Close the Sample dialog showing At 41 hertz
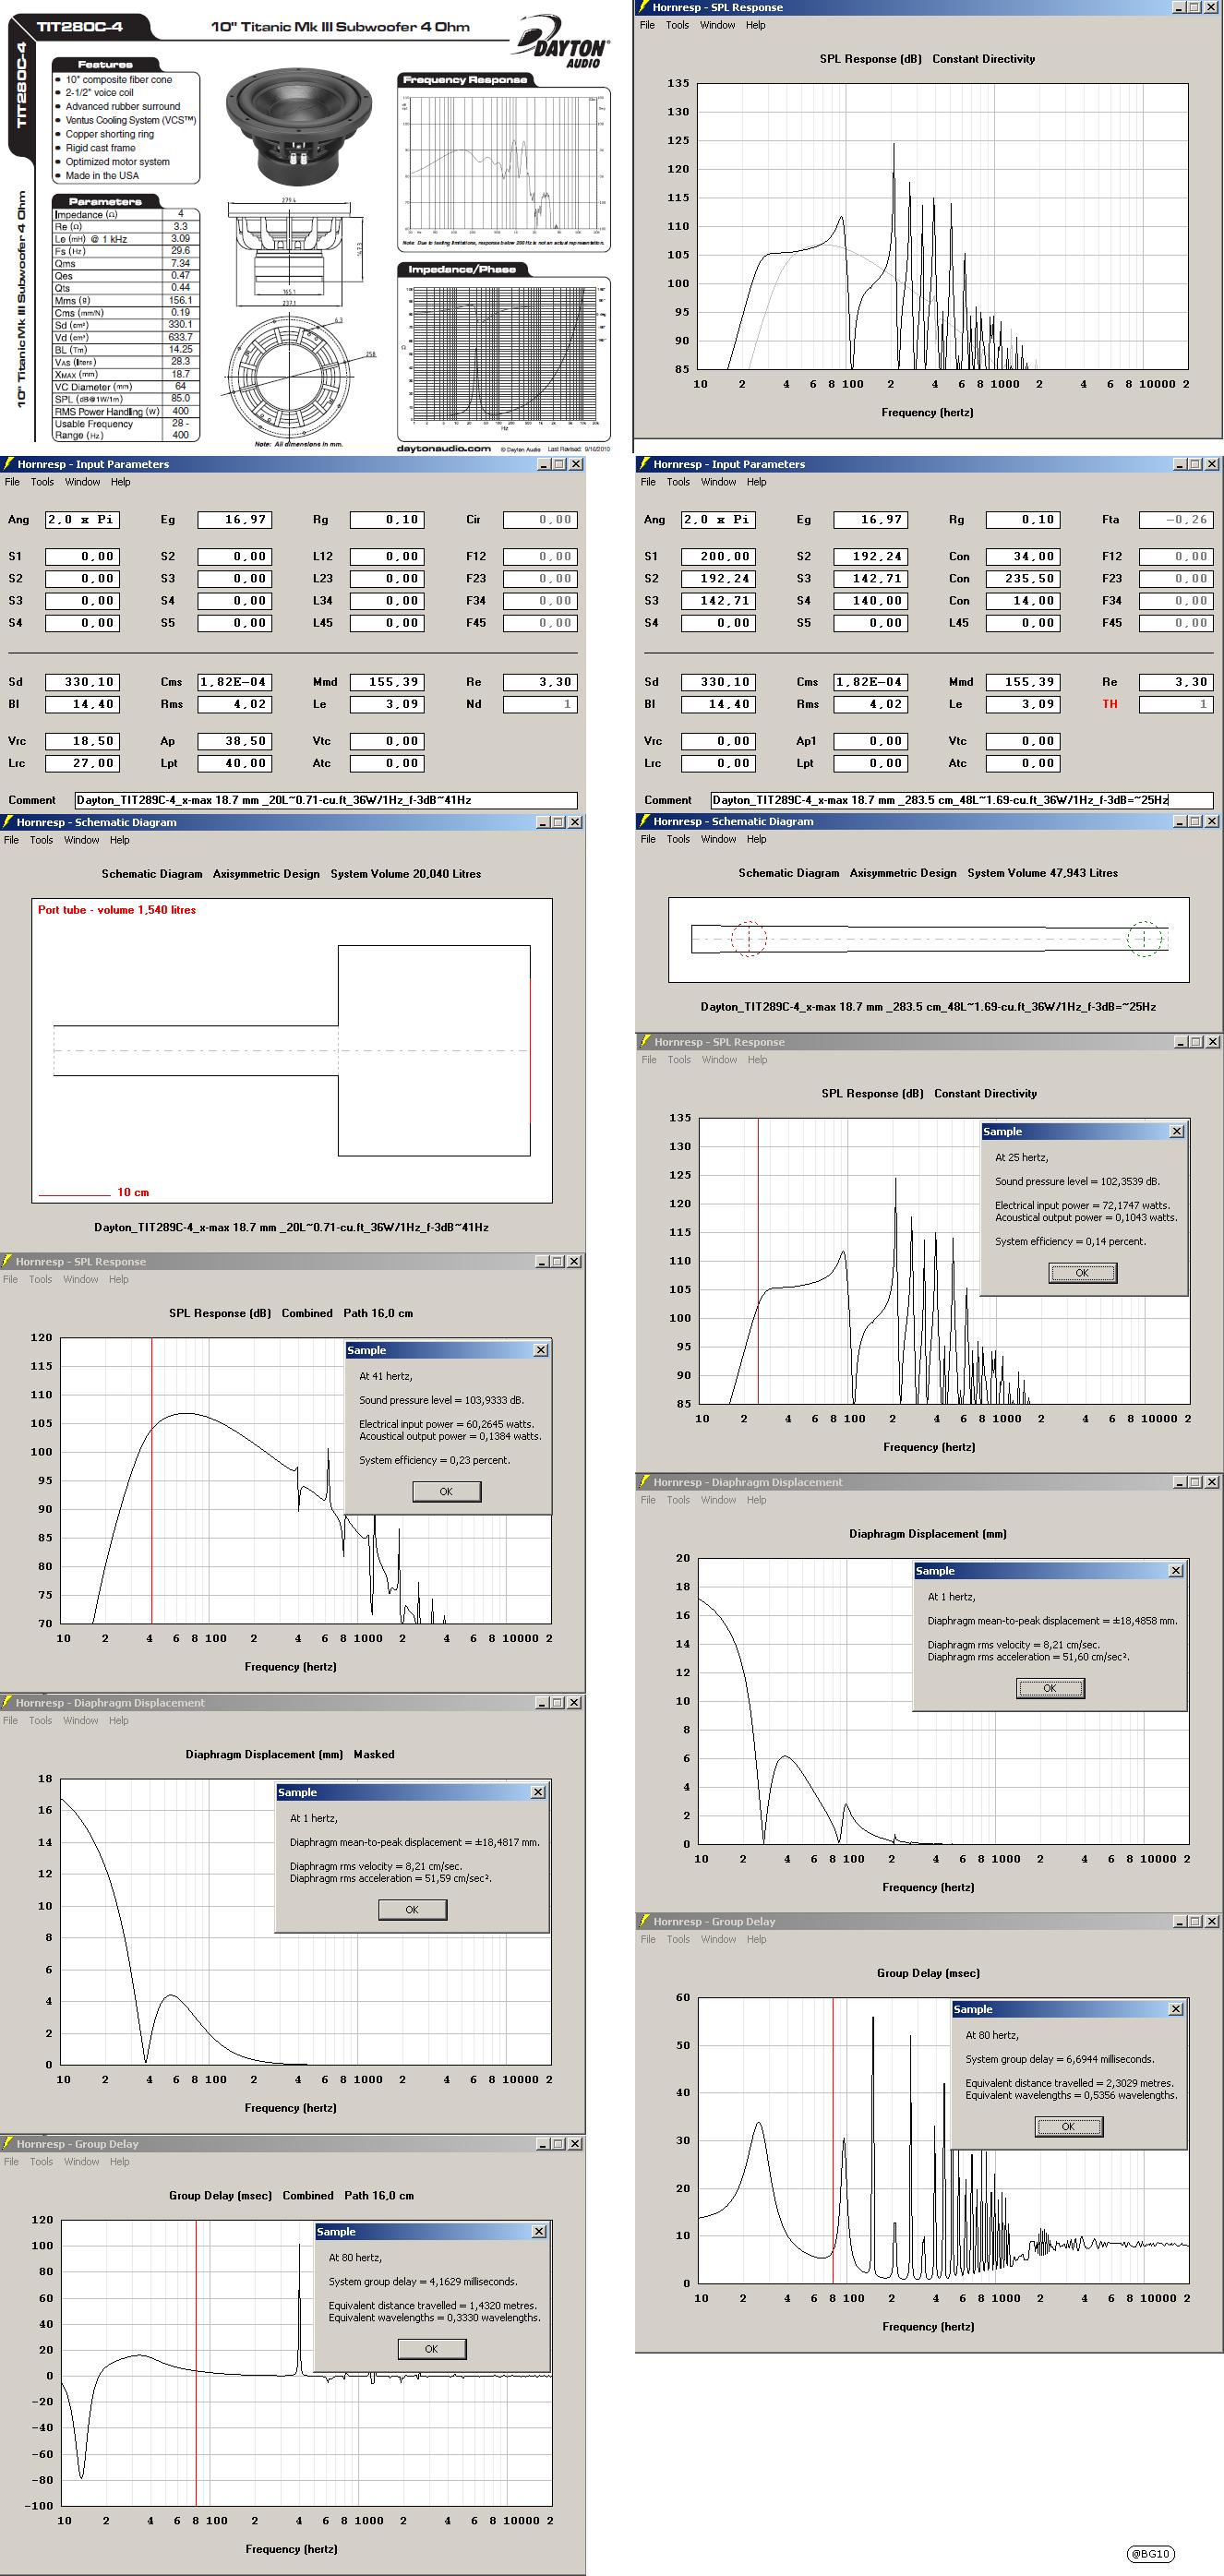 click(541, 1350)
